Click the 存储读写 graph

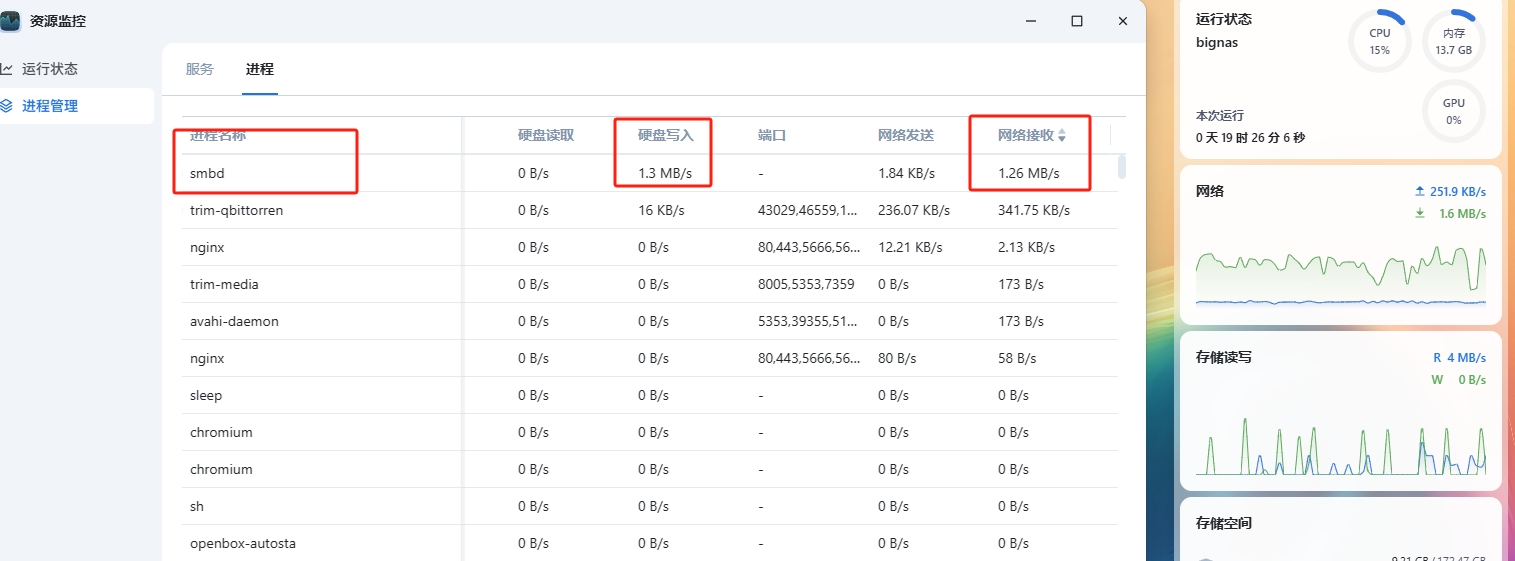[1341, 445]
